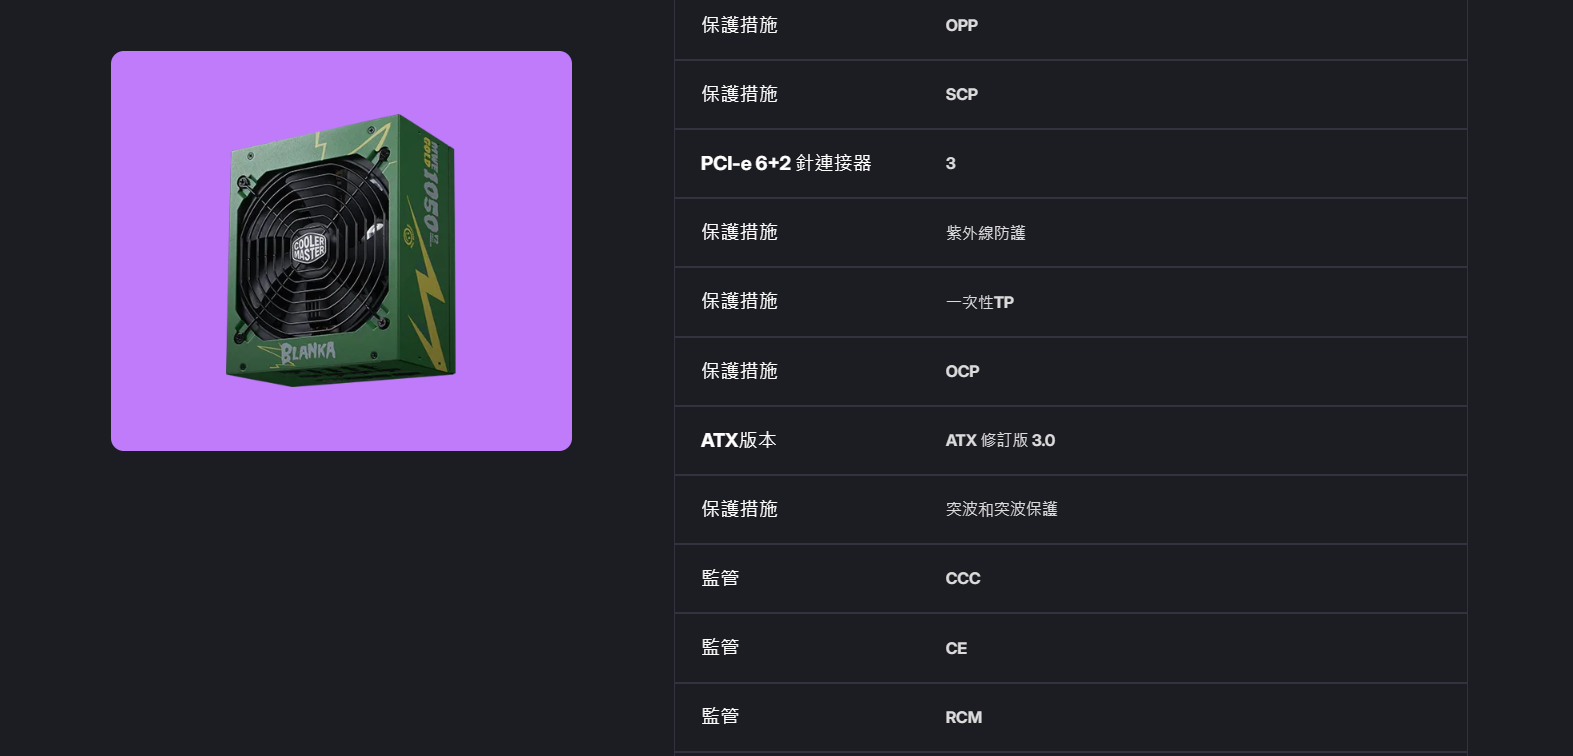1573x756 pixels.
Task: Click the 突波和突波保護 text
Action: (x=1001, y=509)
